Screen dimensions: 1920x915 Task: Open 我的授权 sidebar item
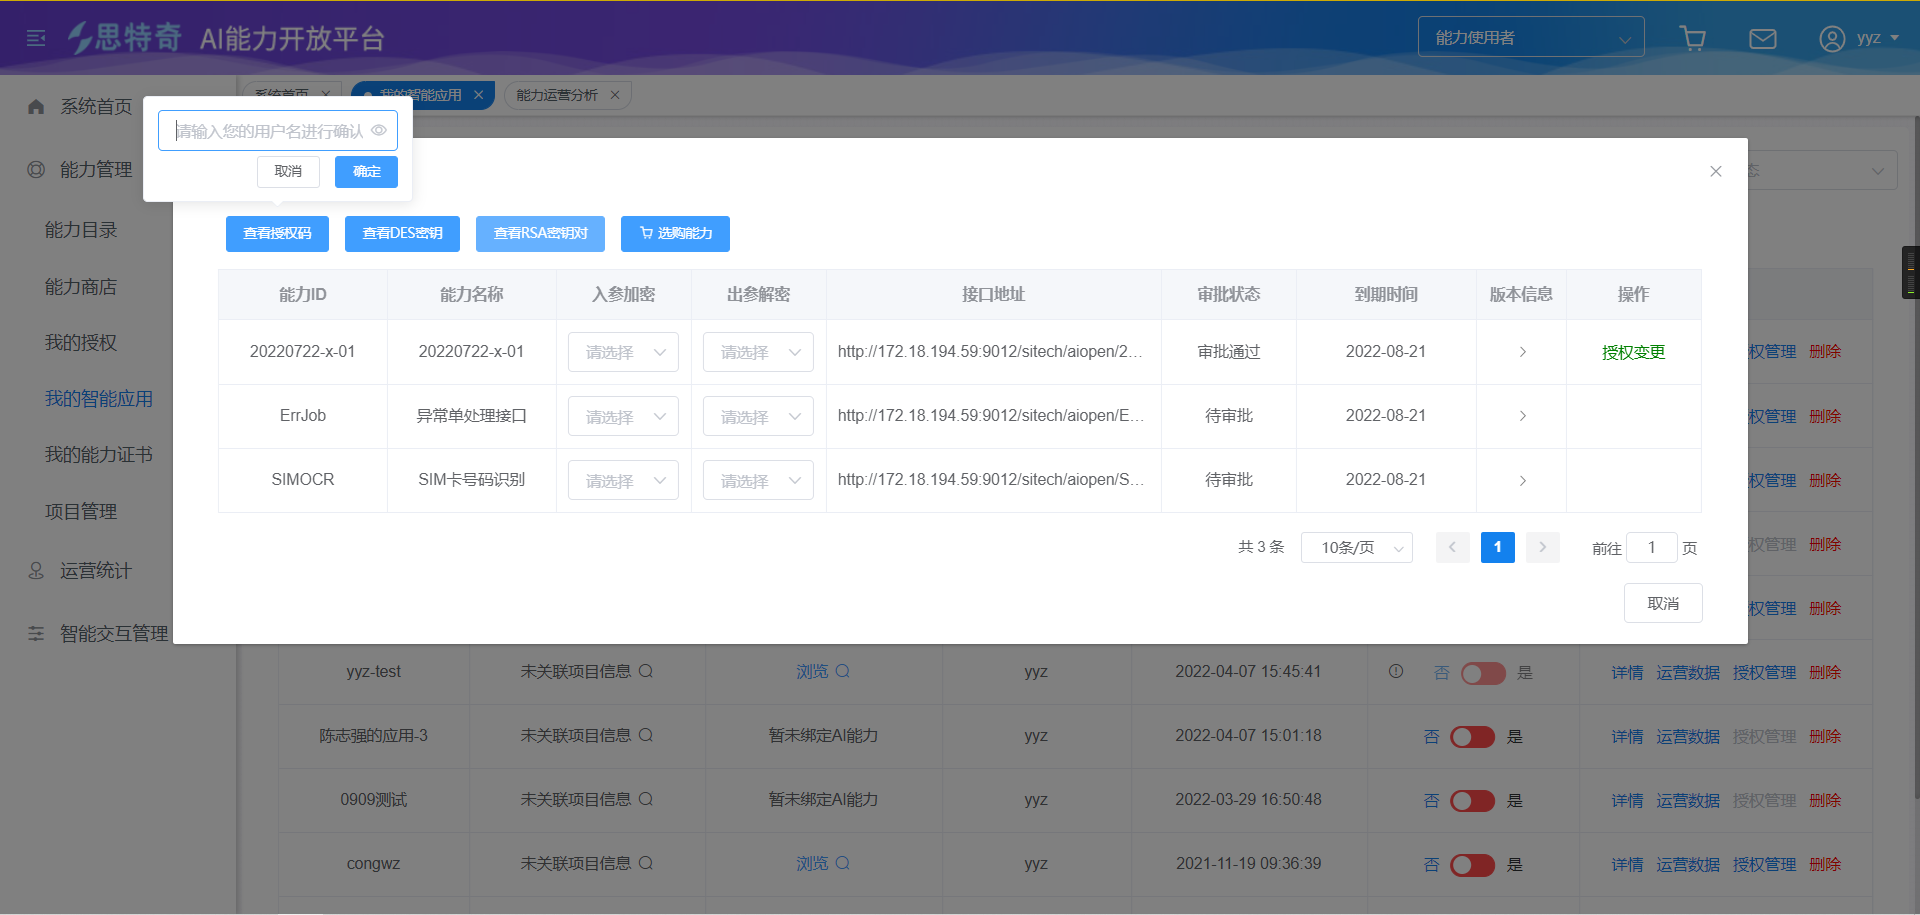(x=81, y=343)
